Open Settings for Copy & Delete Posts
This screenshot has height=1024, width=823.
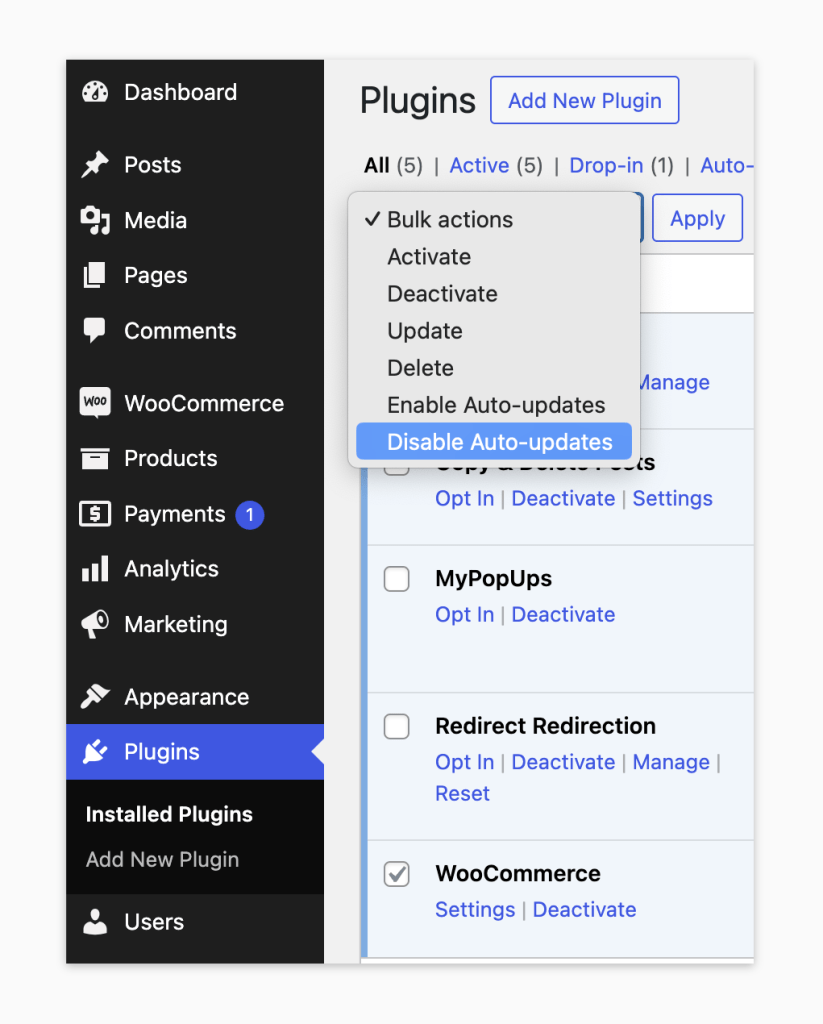(x=672, y=498)
